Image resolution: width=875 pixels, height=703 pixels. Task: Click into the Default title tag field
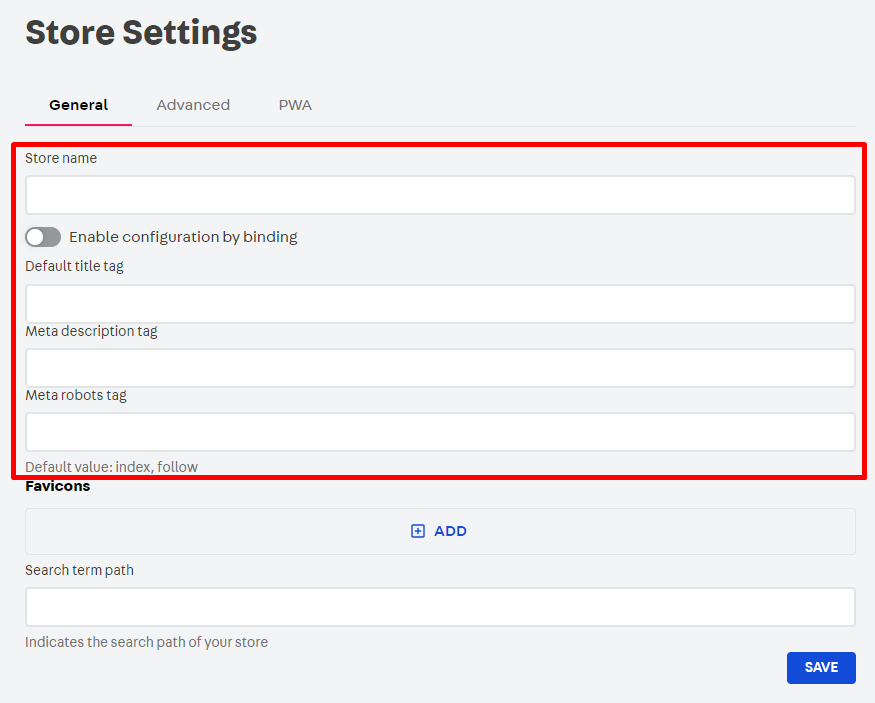(x=440, y=304)
